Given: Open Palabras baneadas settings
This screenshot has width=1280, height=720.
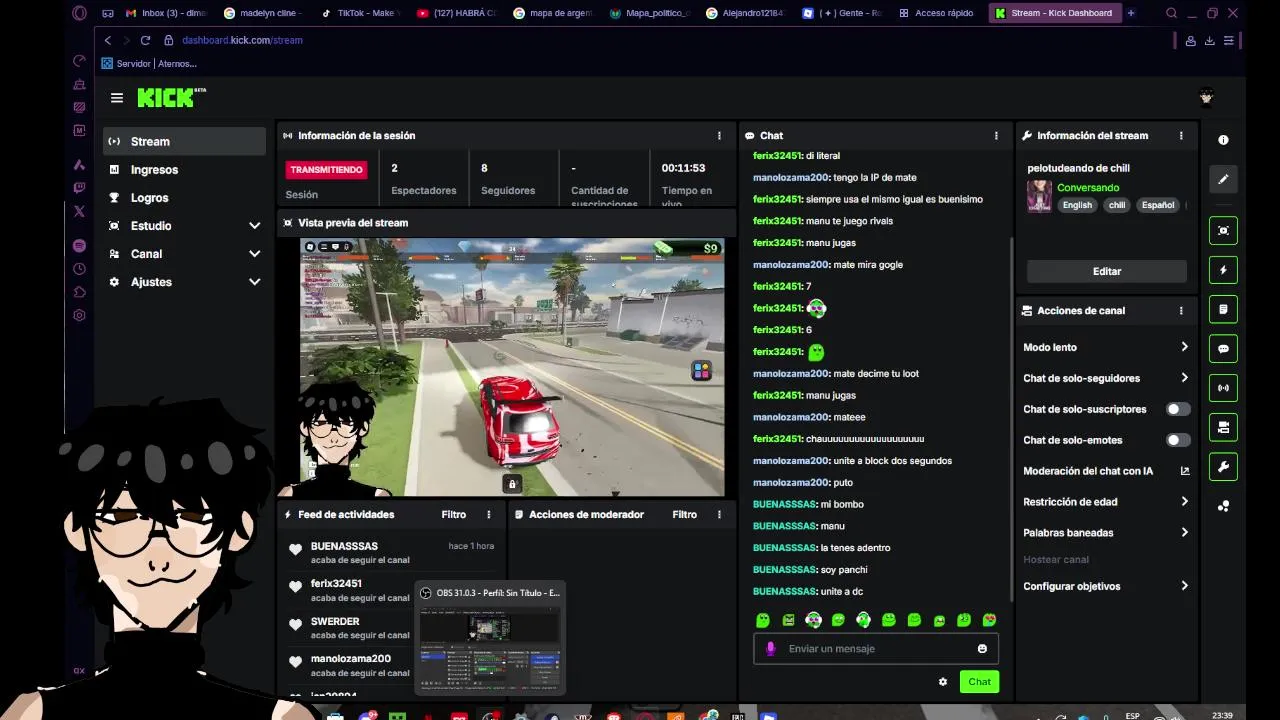Looking at the screenshot, I should pos(1106,533).
